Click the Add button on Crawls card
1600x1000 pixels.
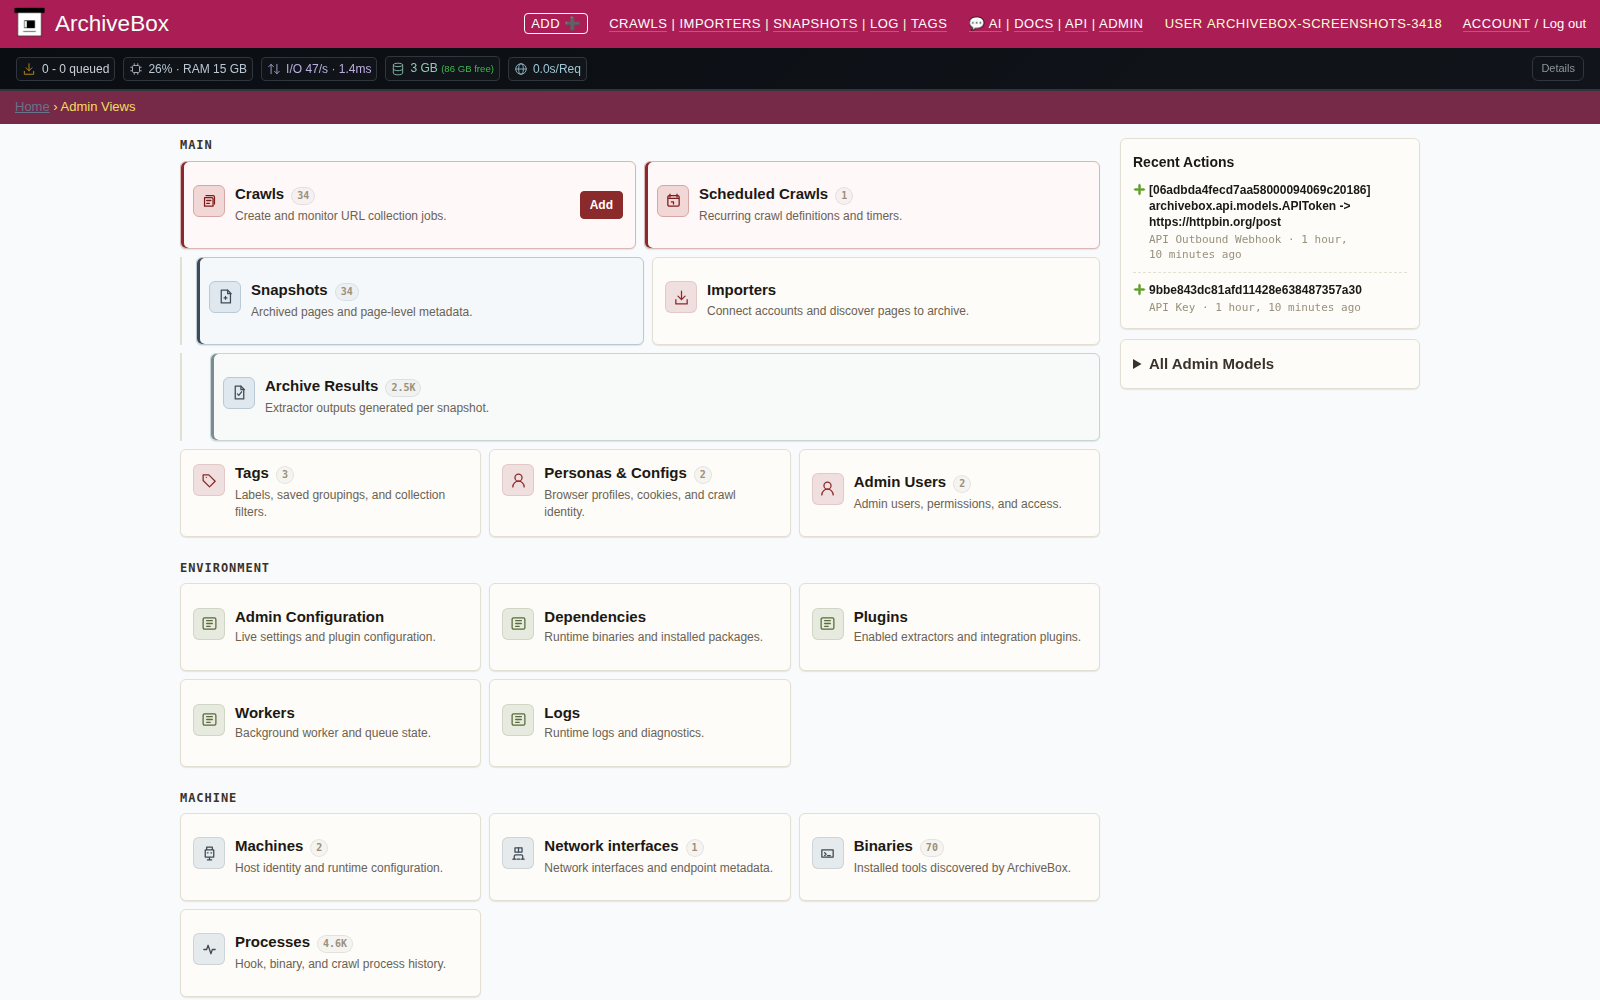(x=601, y=205)
